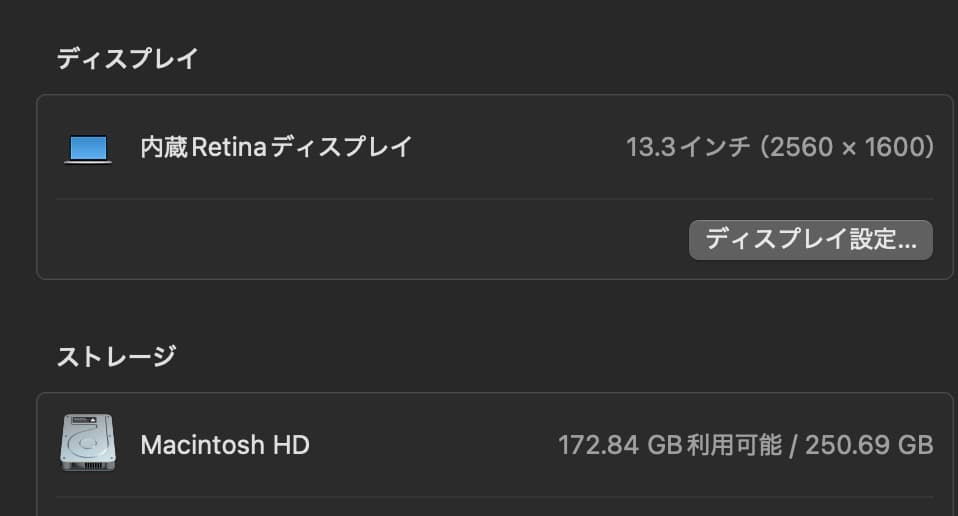Image resolution: width=958 pixels, height=516 pixels.
Task: Click the word Macintosh in storage row
Action: (x=203, y=444)
